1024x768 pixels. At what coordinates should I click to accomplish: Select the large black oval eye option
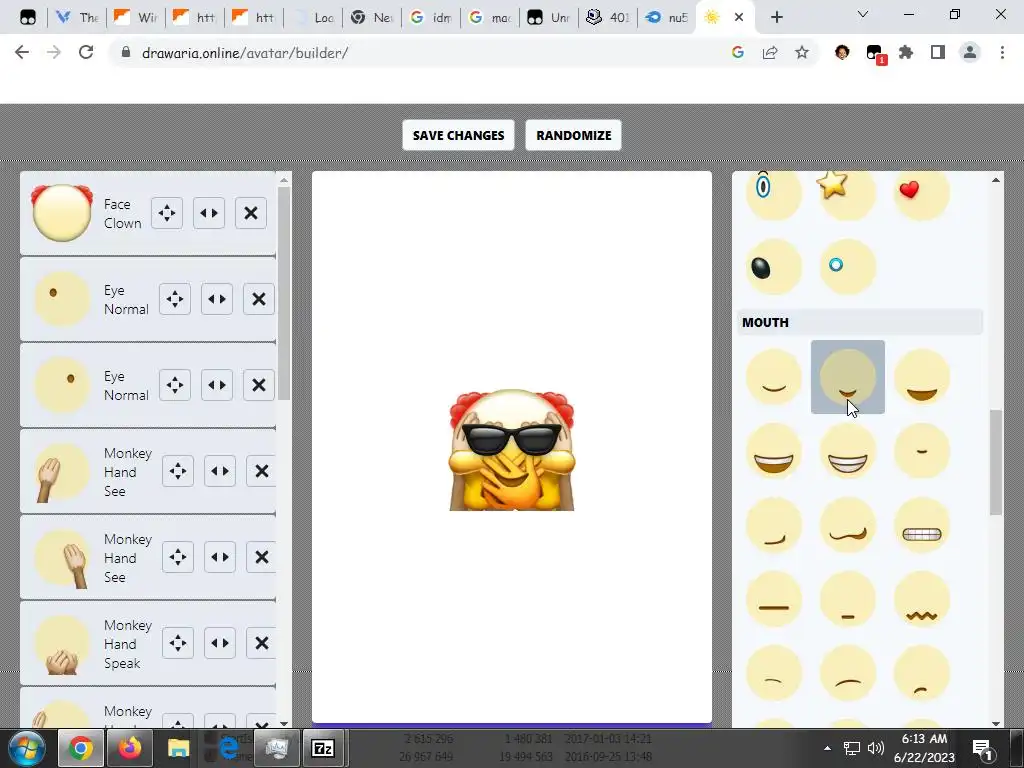[774, 266]
